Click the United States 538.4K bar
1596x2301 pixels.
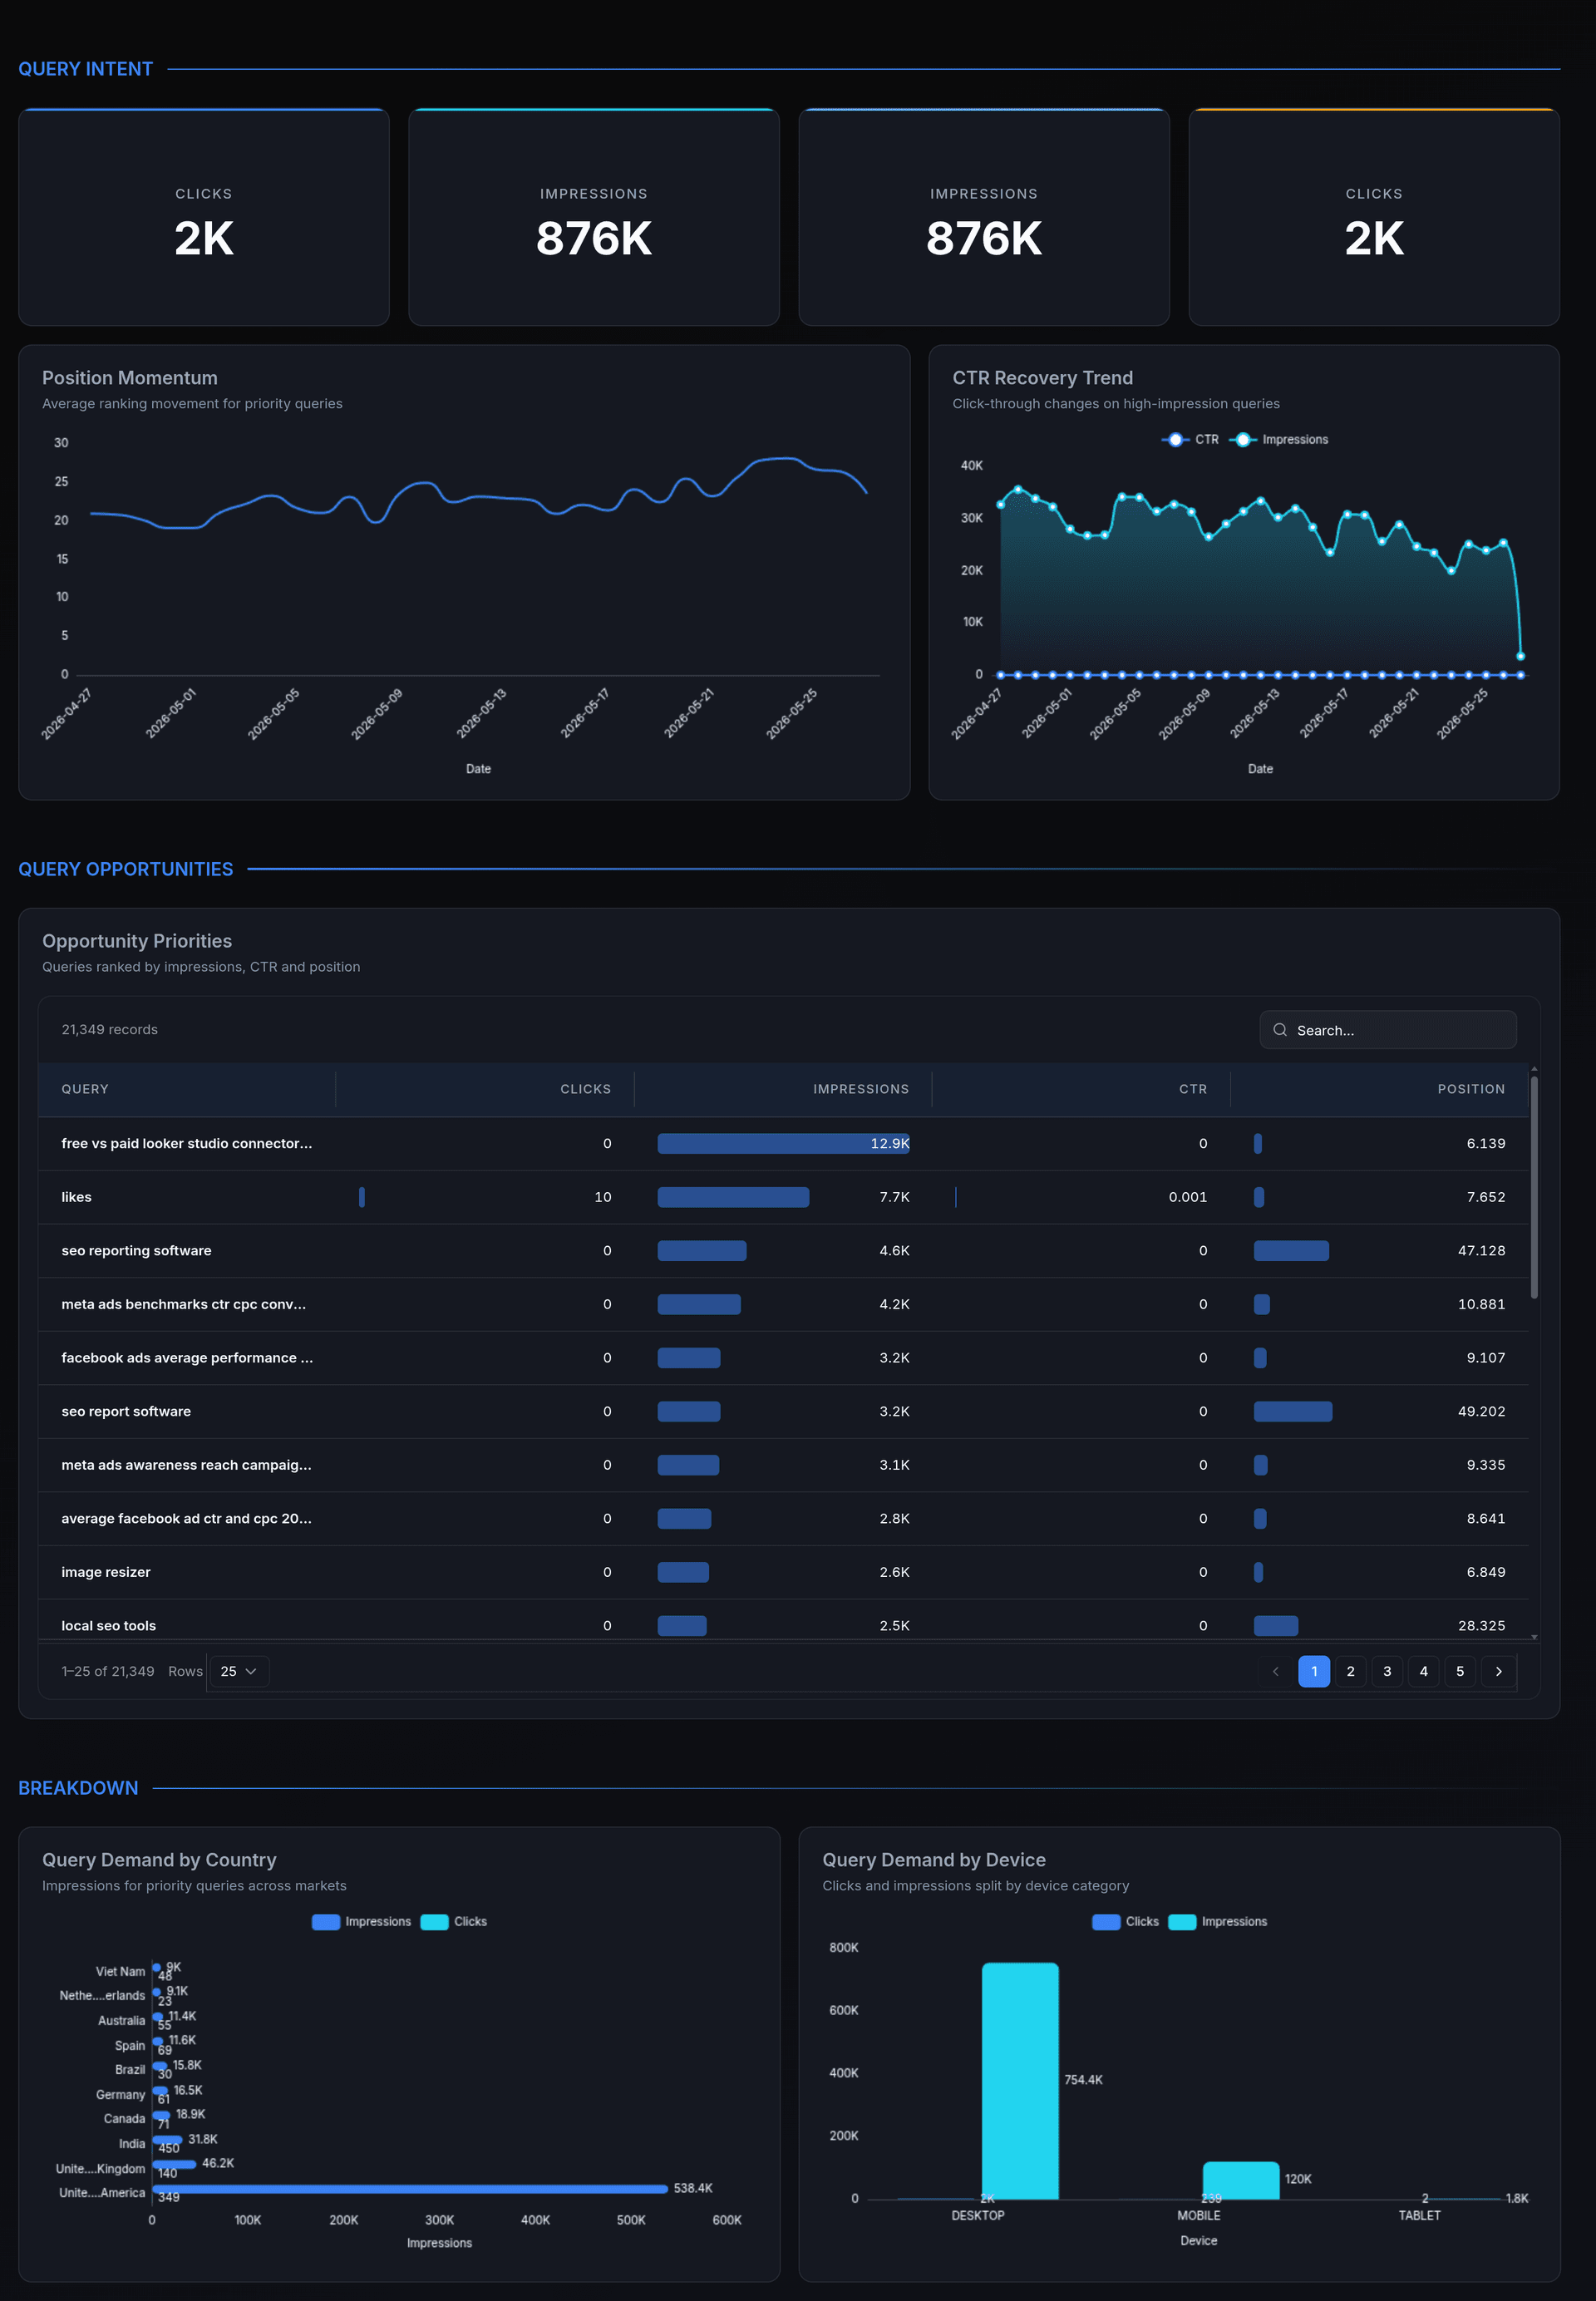(410, 2189)
